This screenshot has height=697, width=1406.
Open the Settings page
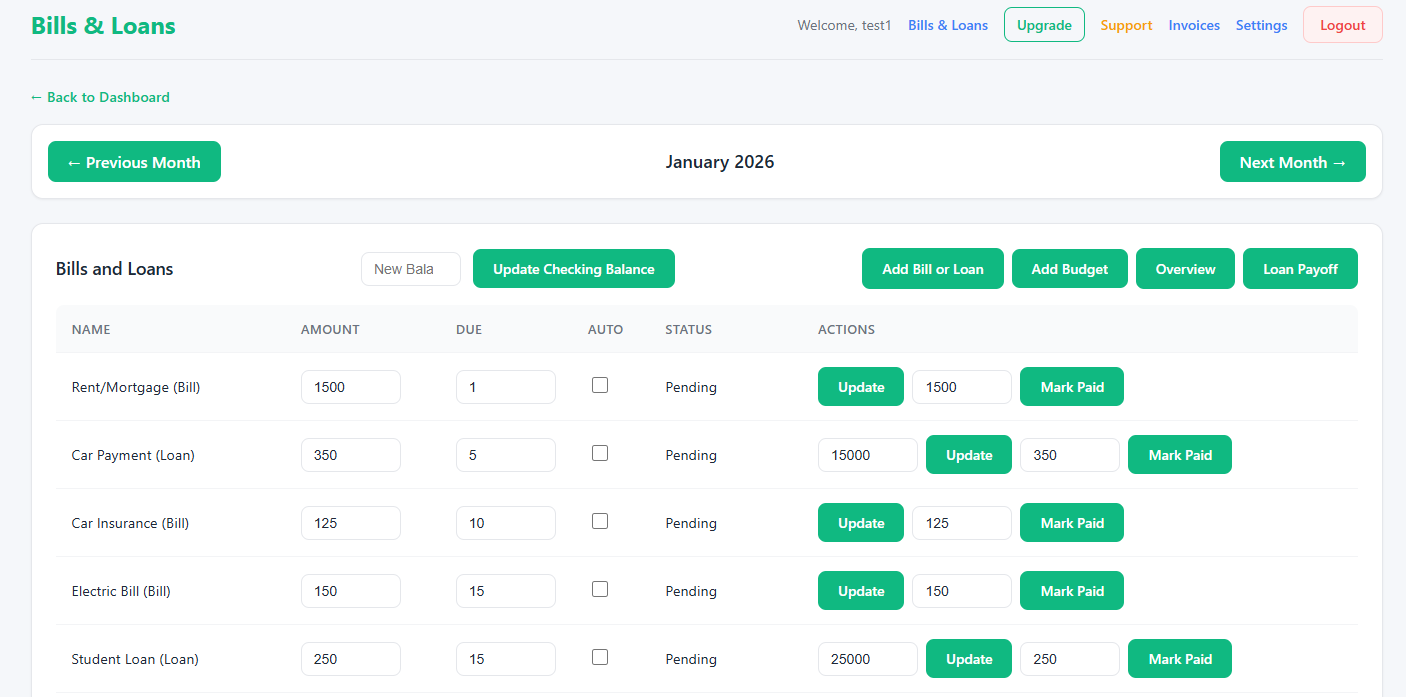point(1261,25)
